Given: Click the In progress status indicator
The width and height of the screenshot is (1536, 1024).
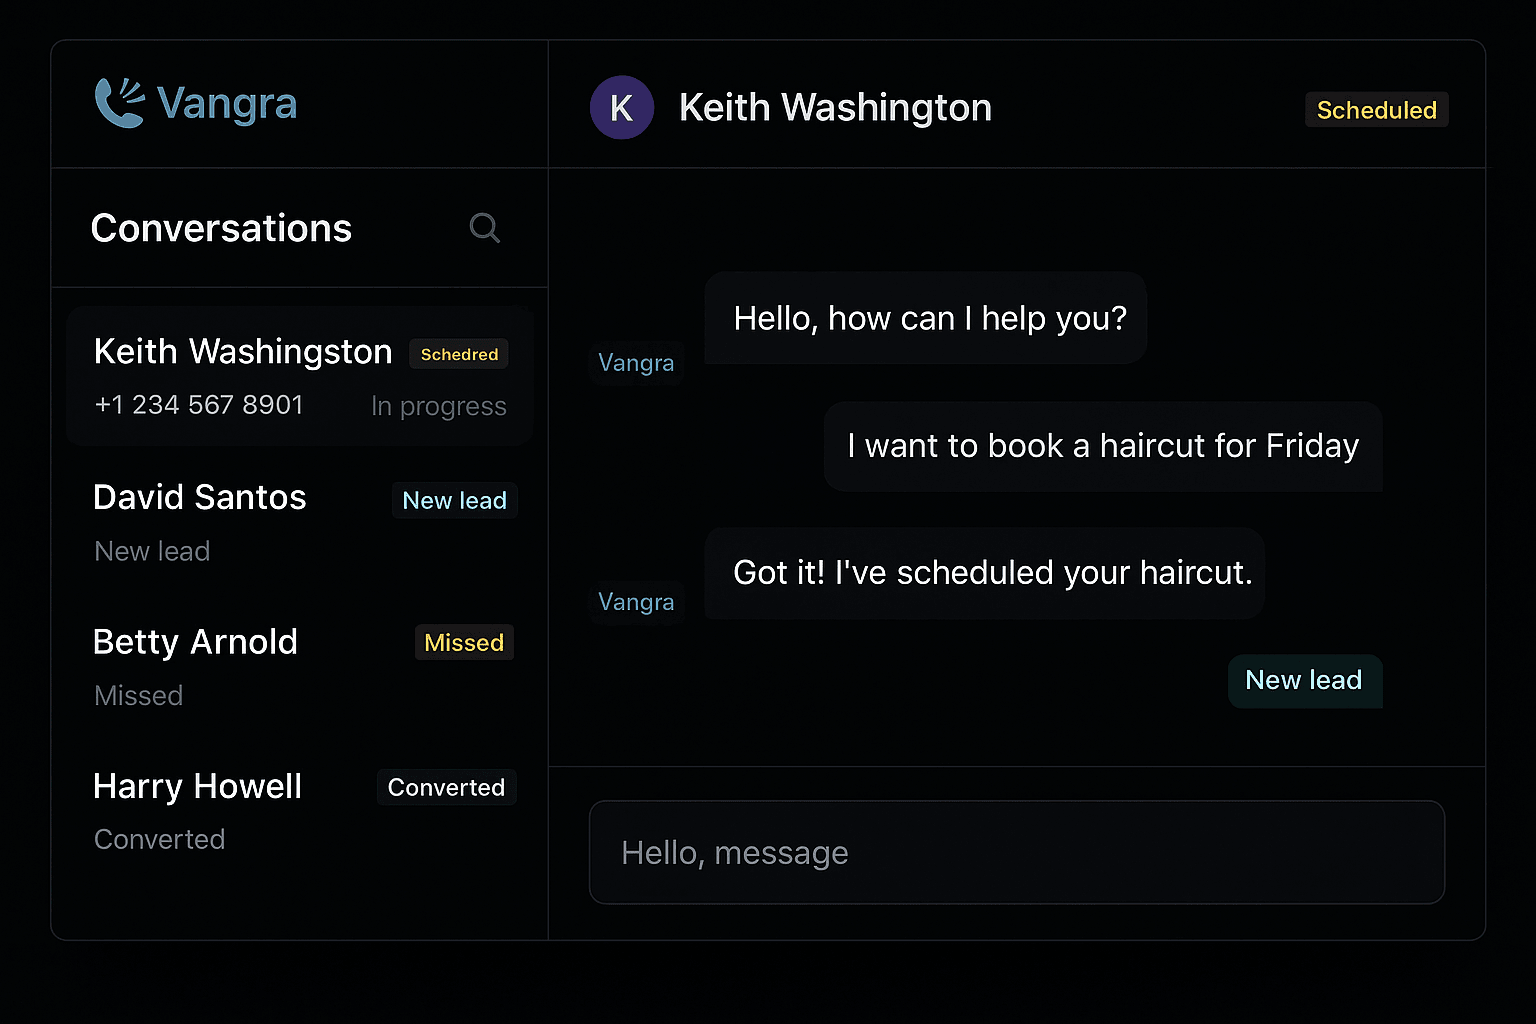Looking at the screenshot, I should click(438, 406).
